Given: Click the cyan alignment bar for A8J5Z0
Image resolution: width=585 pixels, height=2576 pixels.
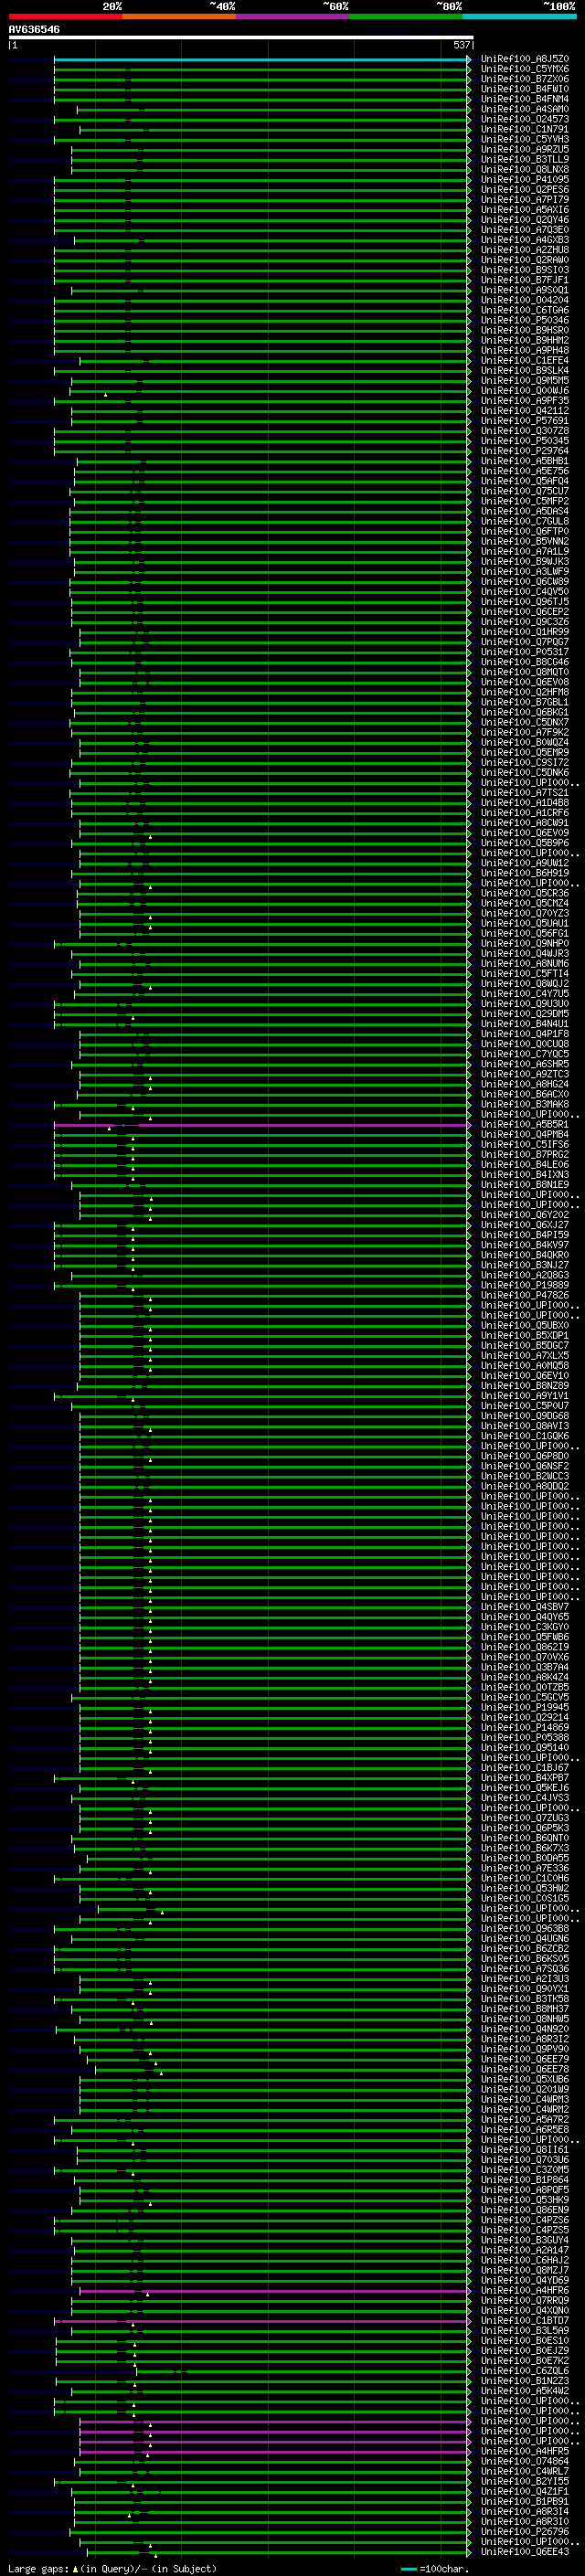Looking at the screenshot, I should [261, 59].
